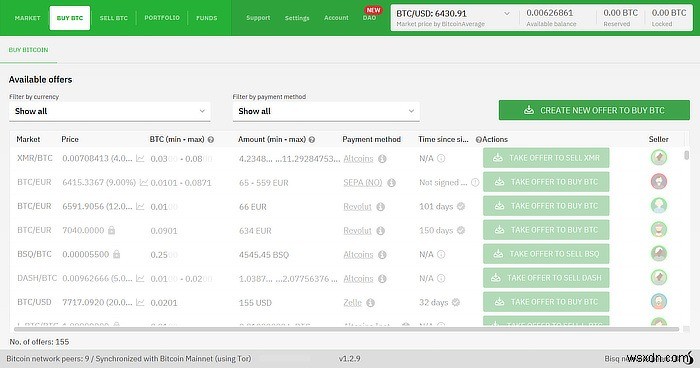Click the verified badge next to 101 days
The height and width of the screenshot is (368, 700).
click(461, 206)
